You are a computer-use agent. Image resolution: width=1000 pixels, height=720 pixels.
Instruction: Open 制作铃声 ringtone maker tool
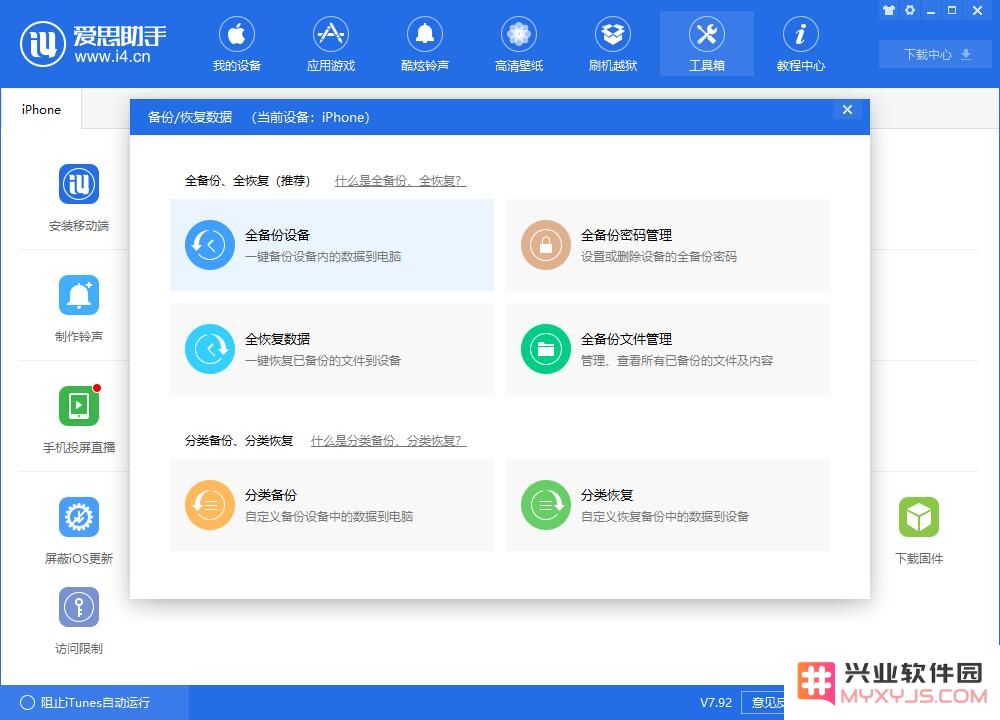(x=79, y=295)
